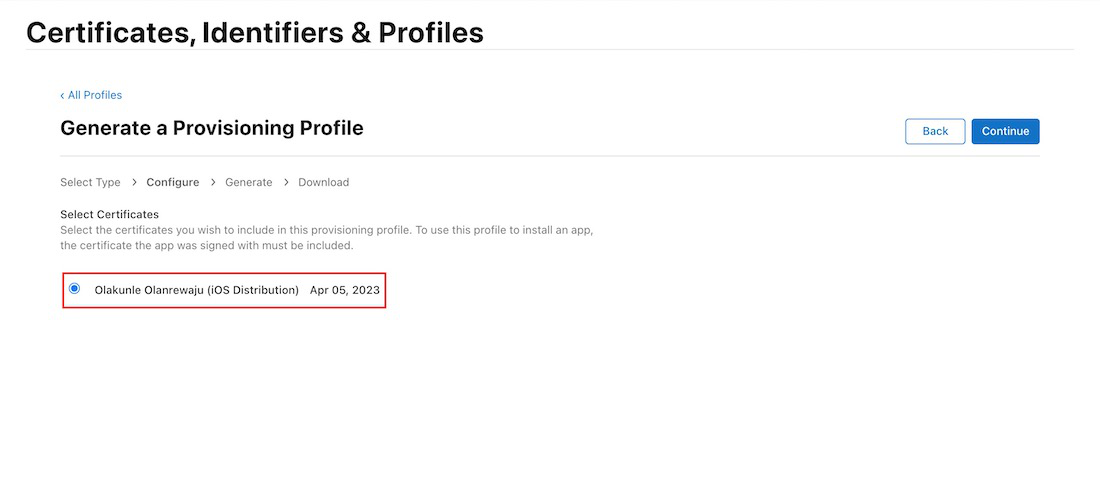
Task: Click the Apr 05, 2023 expiration date
Action: pyautogui.click(x=345, y=290)
